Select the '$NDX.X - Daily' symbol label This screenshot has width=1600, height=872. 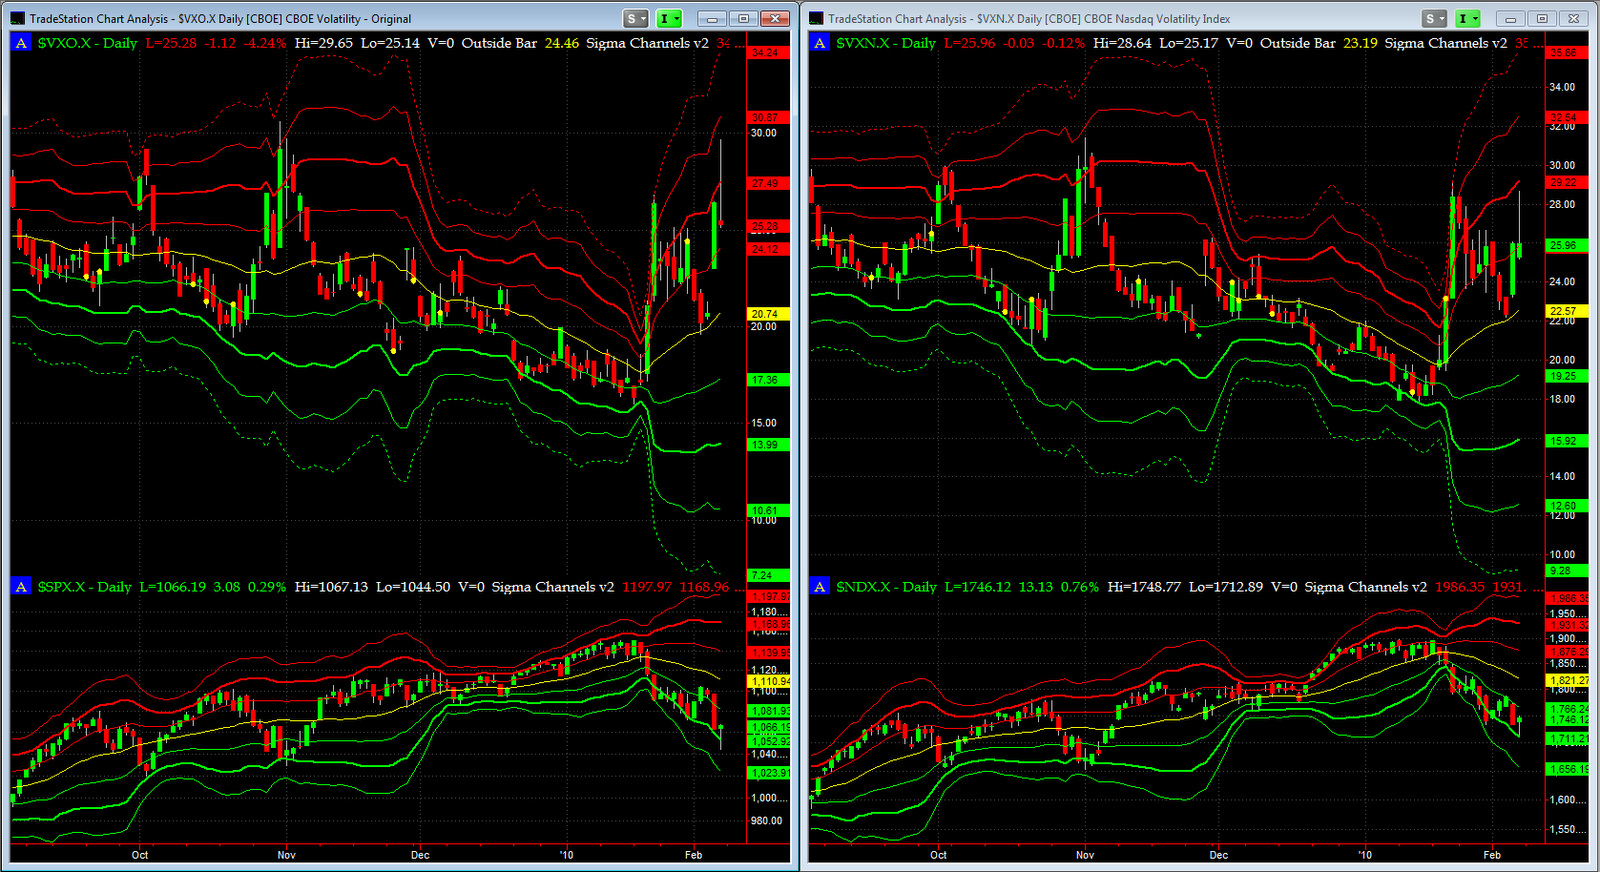pos(887,587)
